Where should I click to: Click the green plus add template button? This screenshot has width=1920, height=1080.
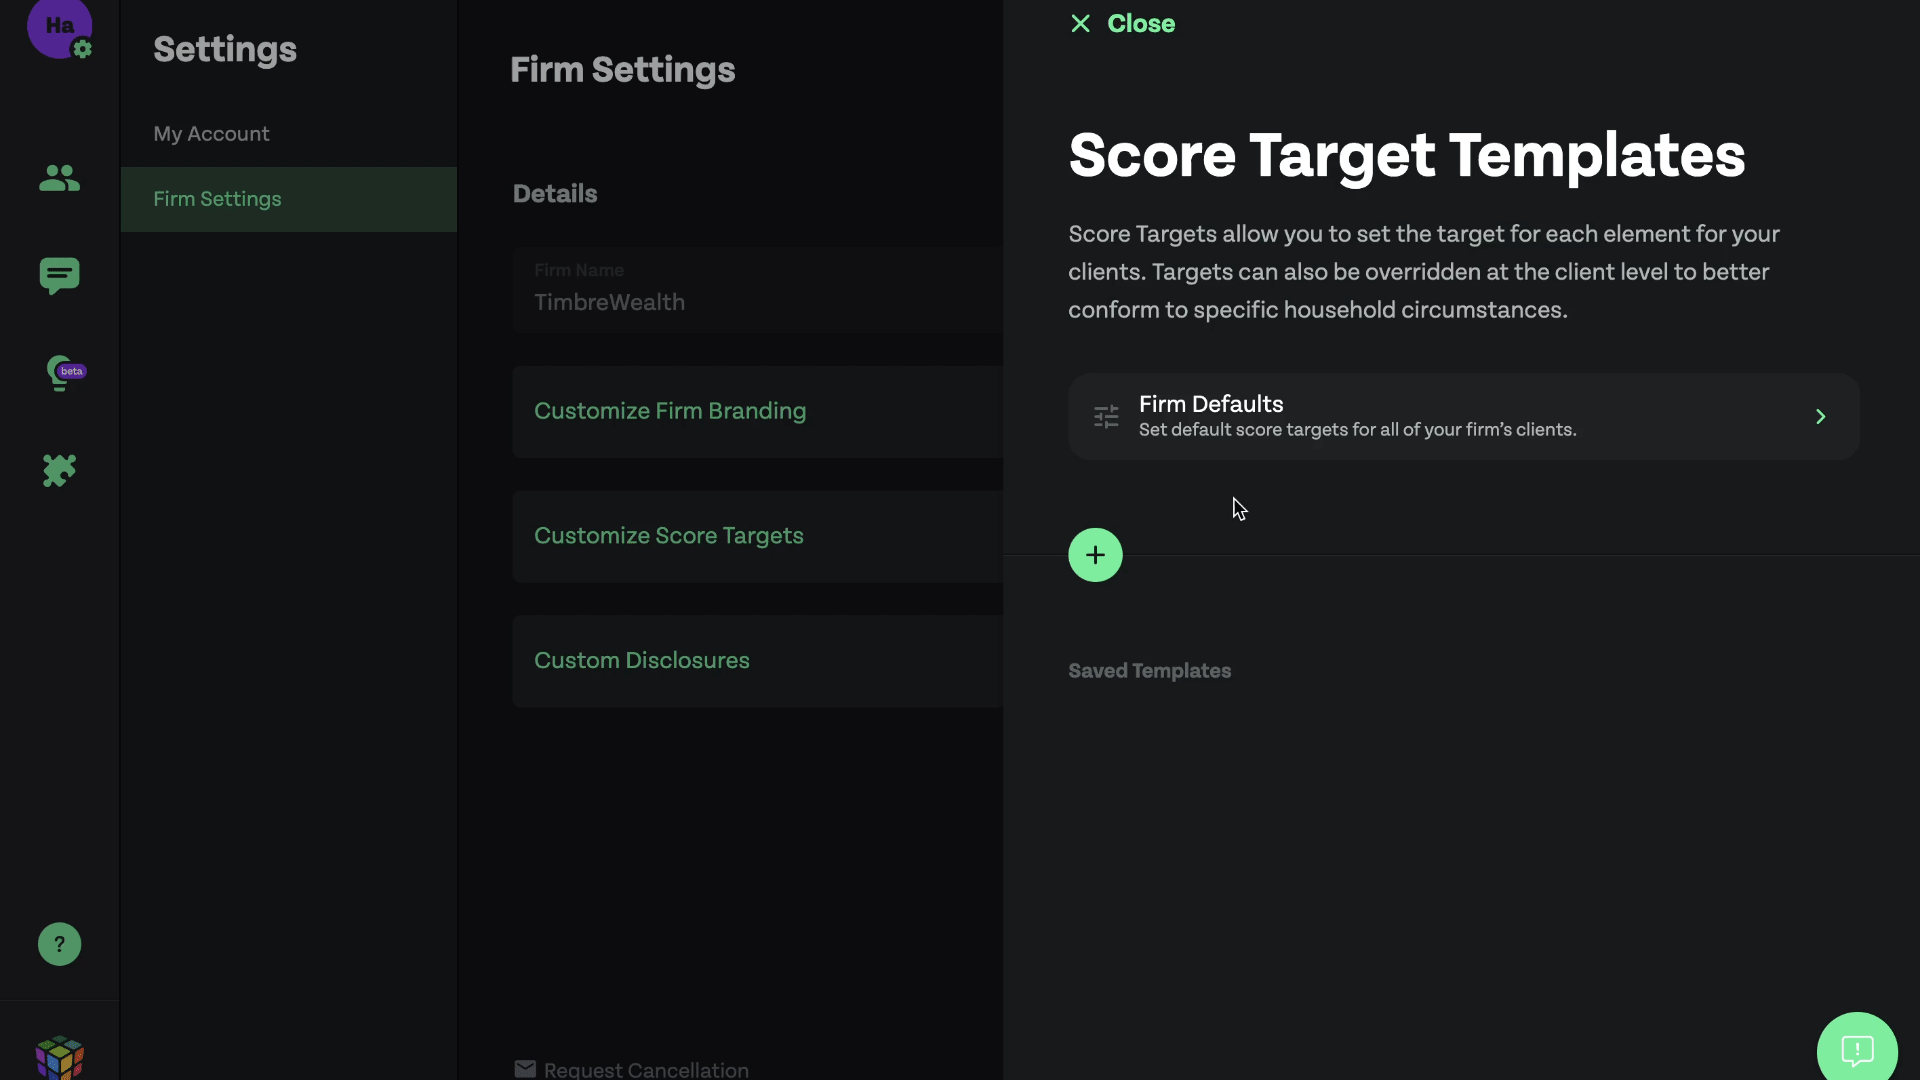tap(1095, 555)
